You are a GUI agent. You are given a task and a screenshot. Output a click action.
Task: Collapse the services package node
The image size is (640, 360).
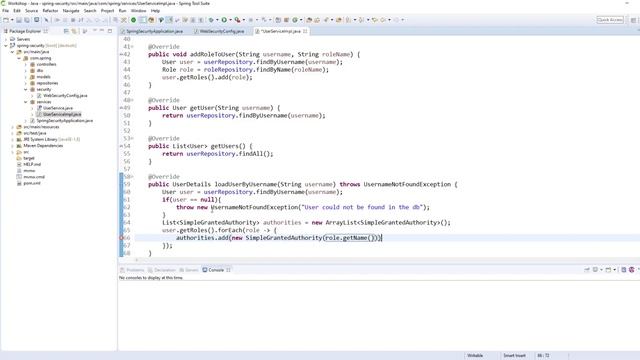point(25,102)
